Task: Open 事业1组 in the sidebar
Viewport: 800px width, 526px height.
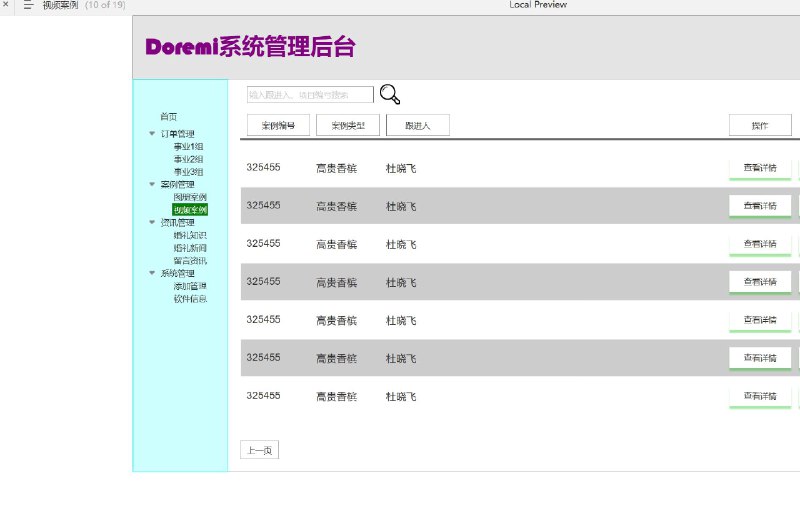Action: [188, 146]
